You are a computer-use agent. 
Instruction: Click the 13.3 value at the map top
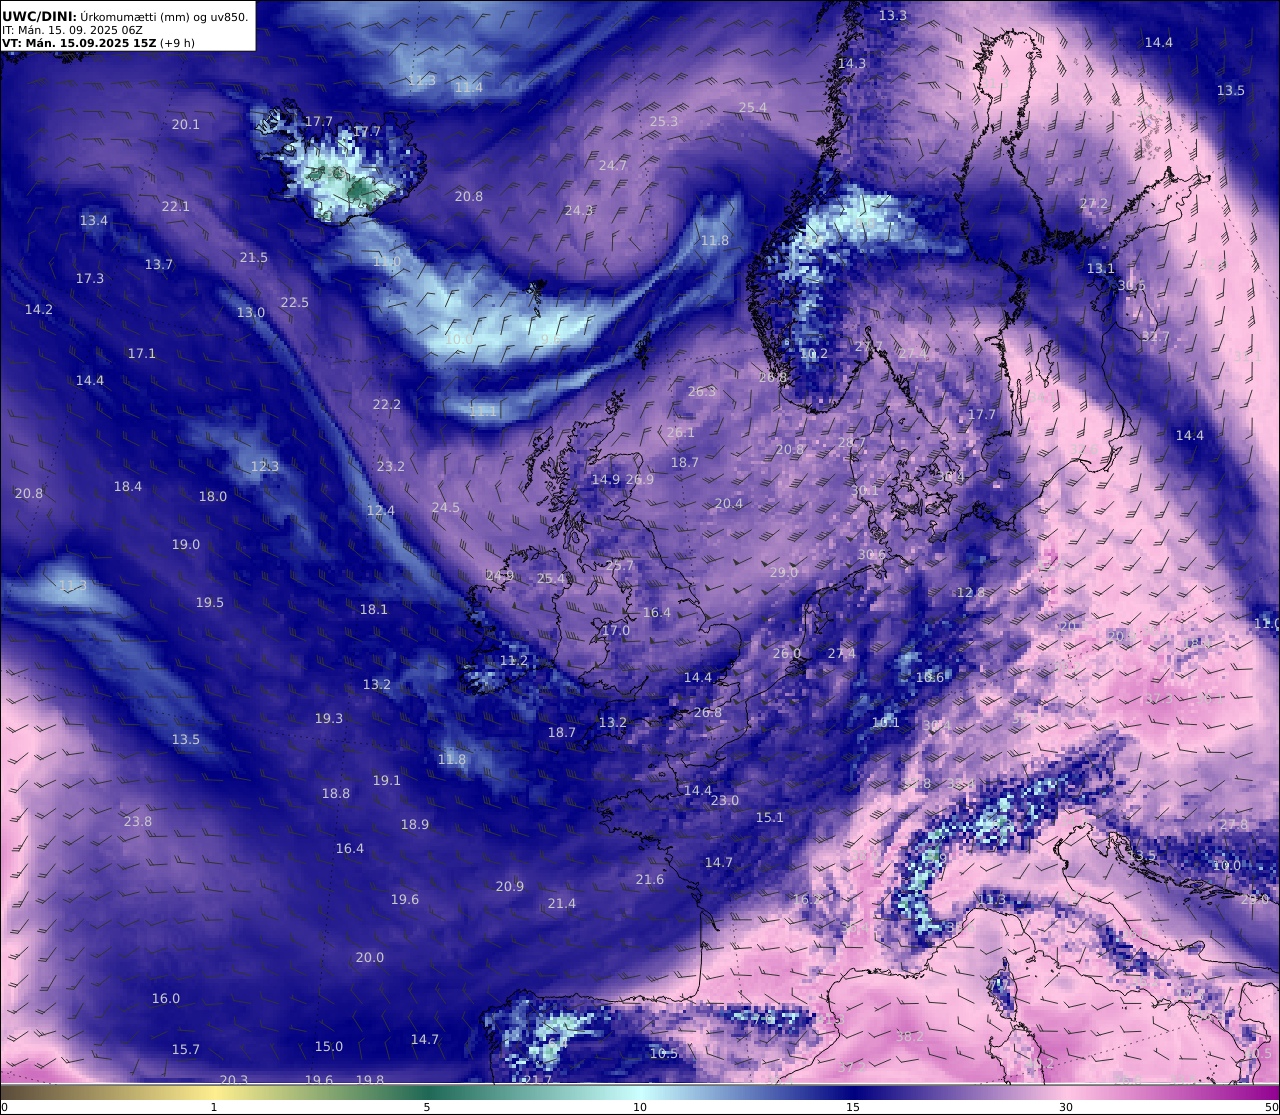point(893,16)
